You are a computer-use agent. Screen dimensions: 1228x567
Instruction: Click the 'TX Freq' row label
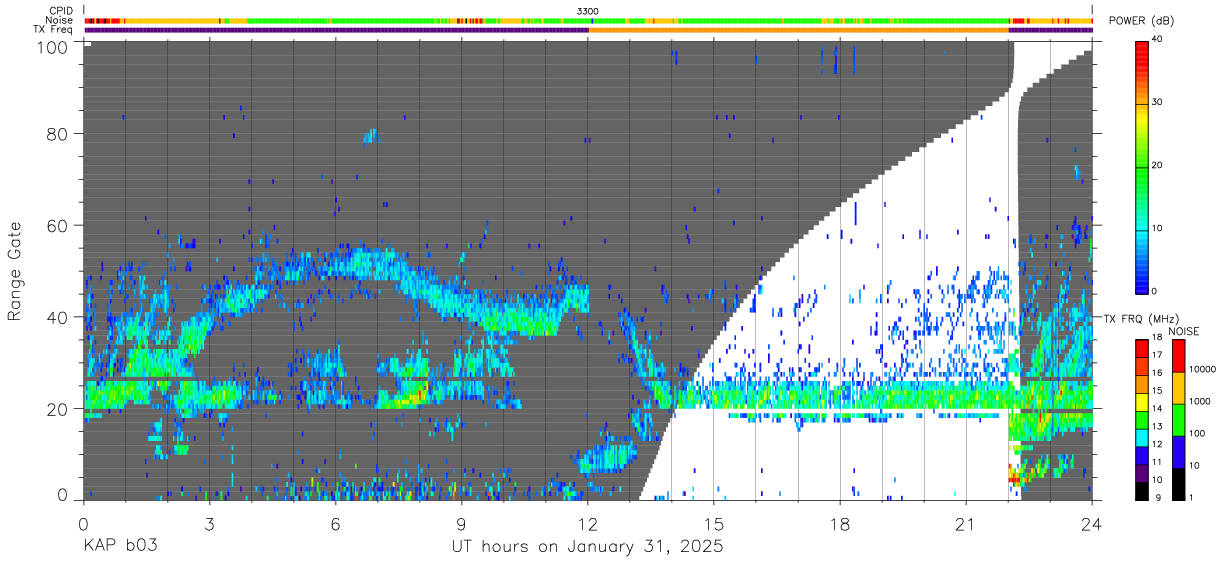(x=54, y=29)
